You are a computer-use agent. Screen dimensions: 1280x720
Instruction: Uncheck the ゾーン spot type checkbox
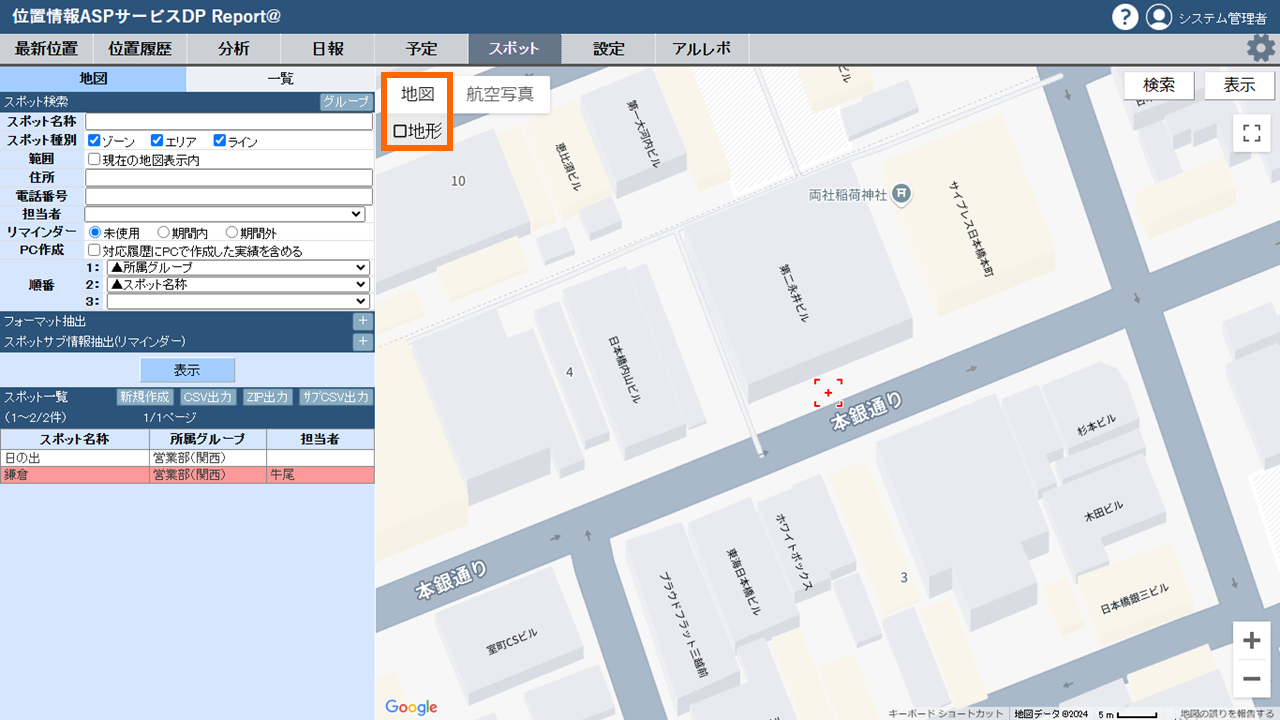coord(95,141)
